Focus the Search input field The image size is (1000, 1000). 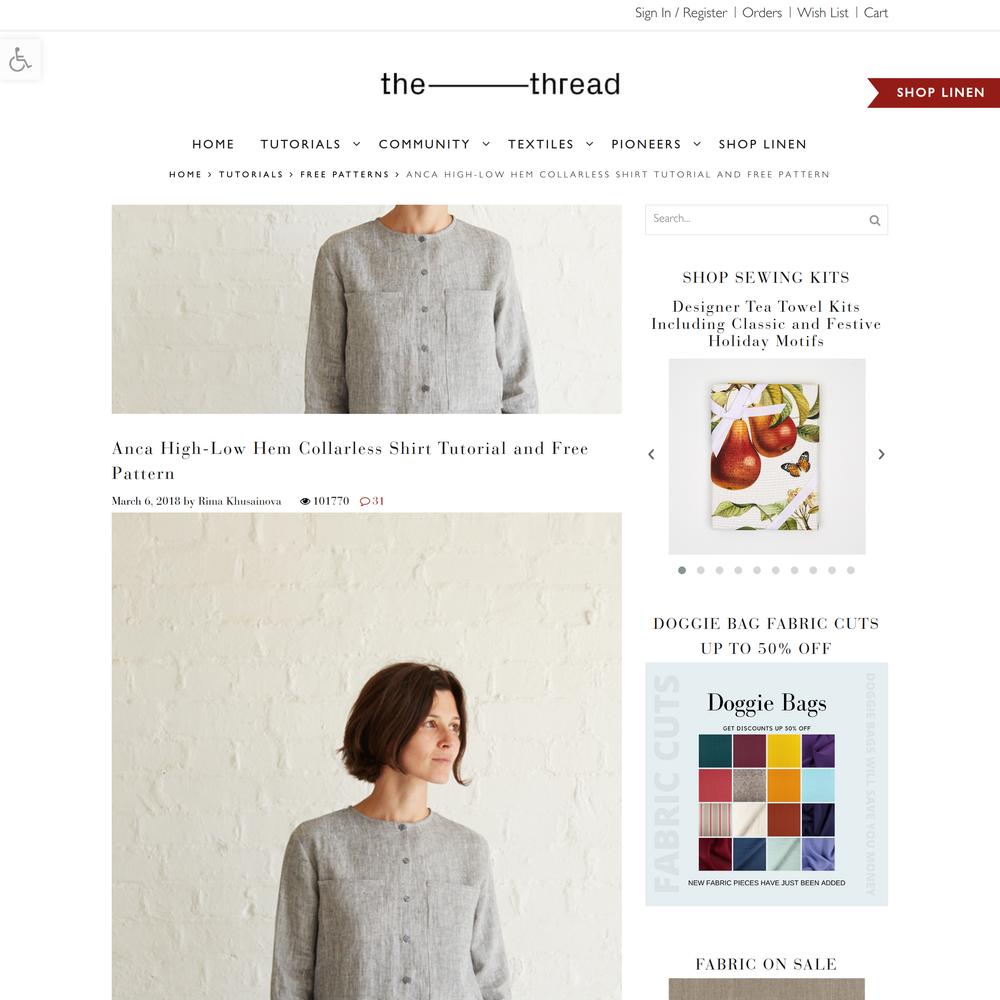pyautogui.click(x=756, y=219)
